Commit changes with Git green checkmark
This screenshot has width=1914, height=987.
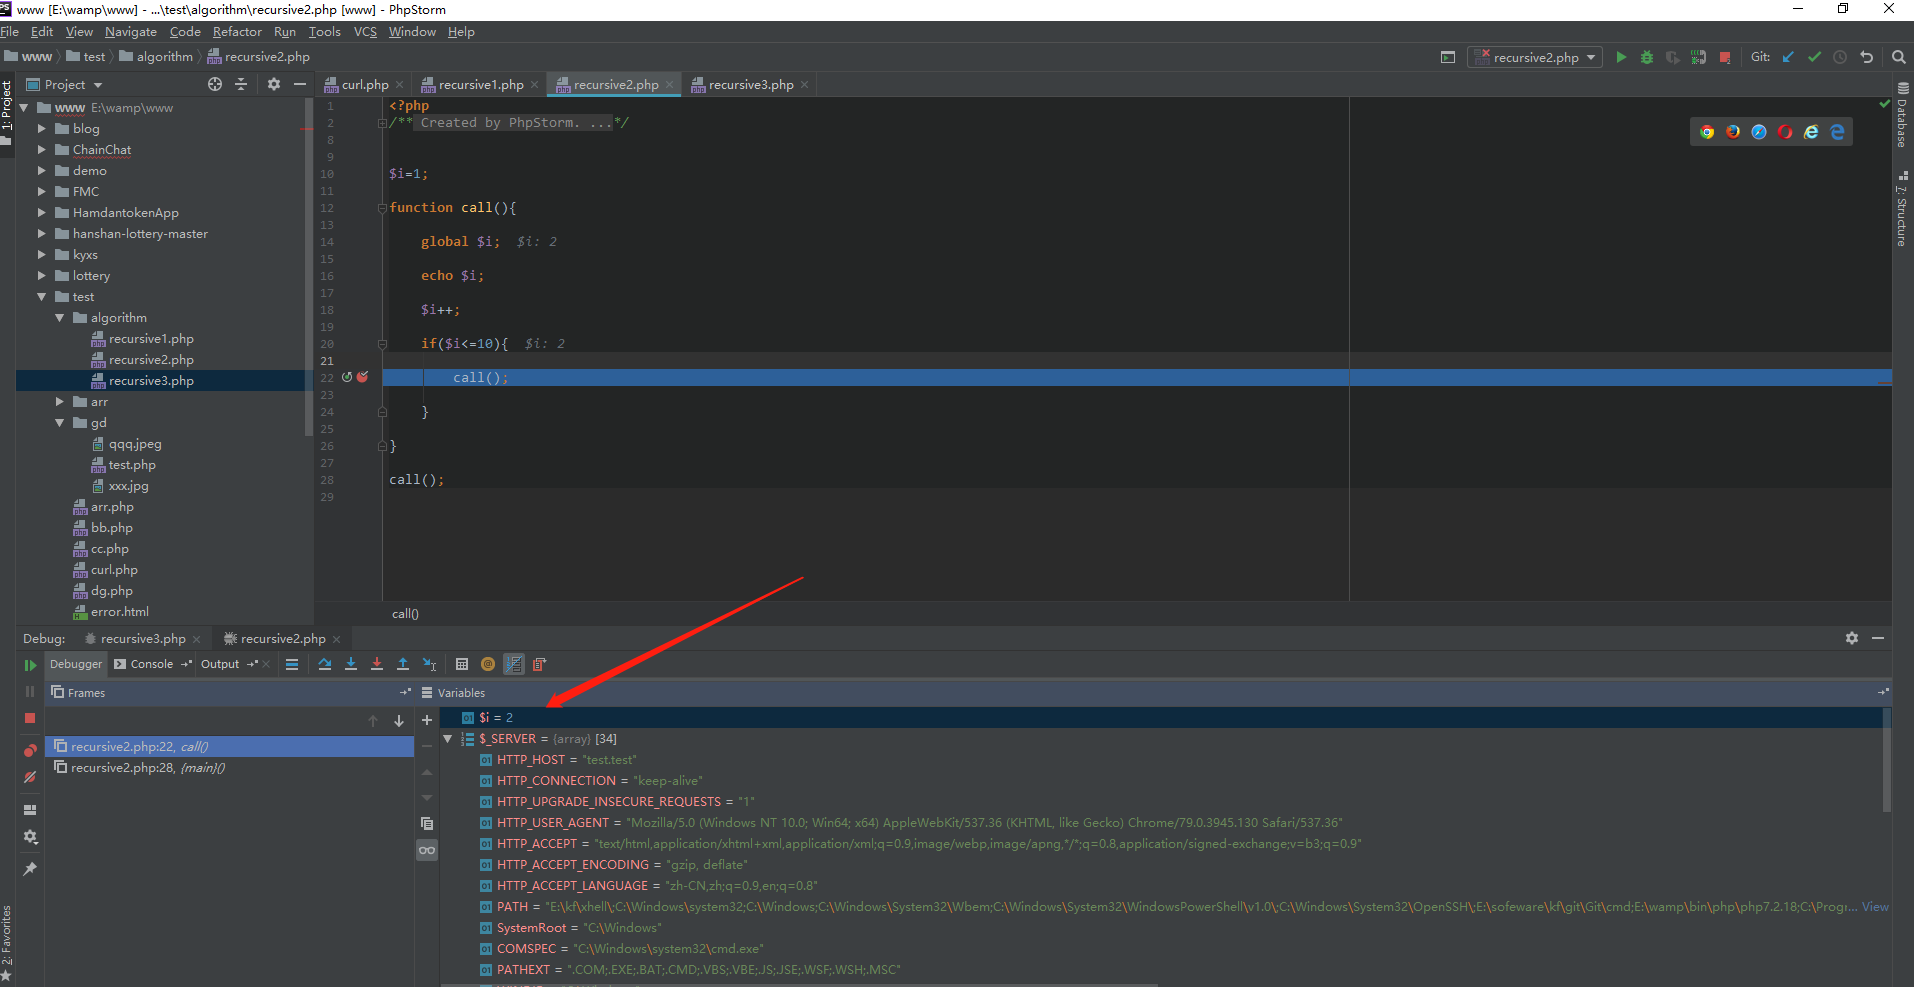1814,57
